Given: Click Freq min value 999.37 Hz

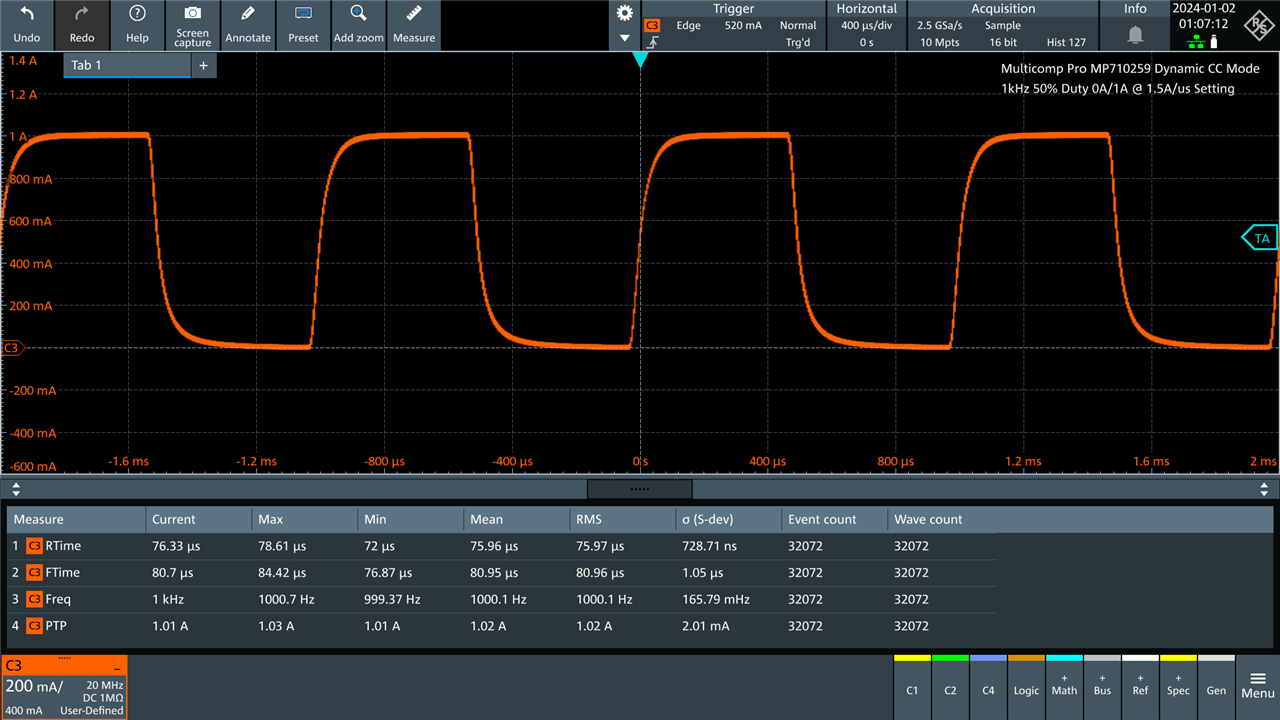Looking at the screenshot, I should 391,599.
